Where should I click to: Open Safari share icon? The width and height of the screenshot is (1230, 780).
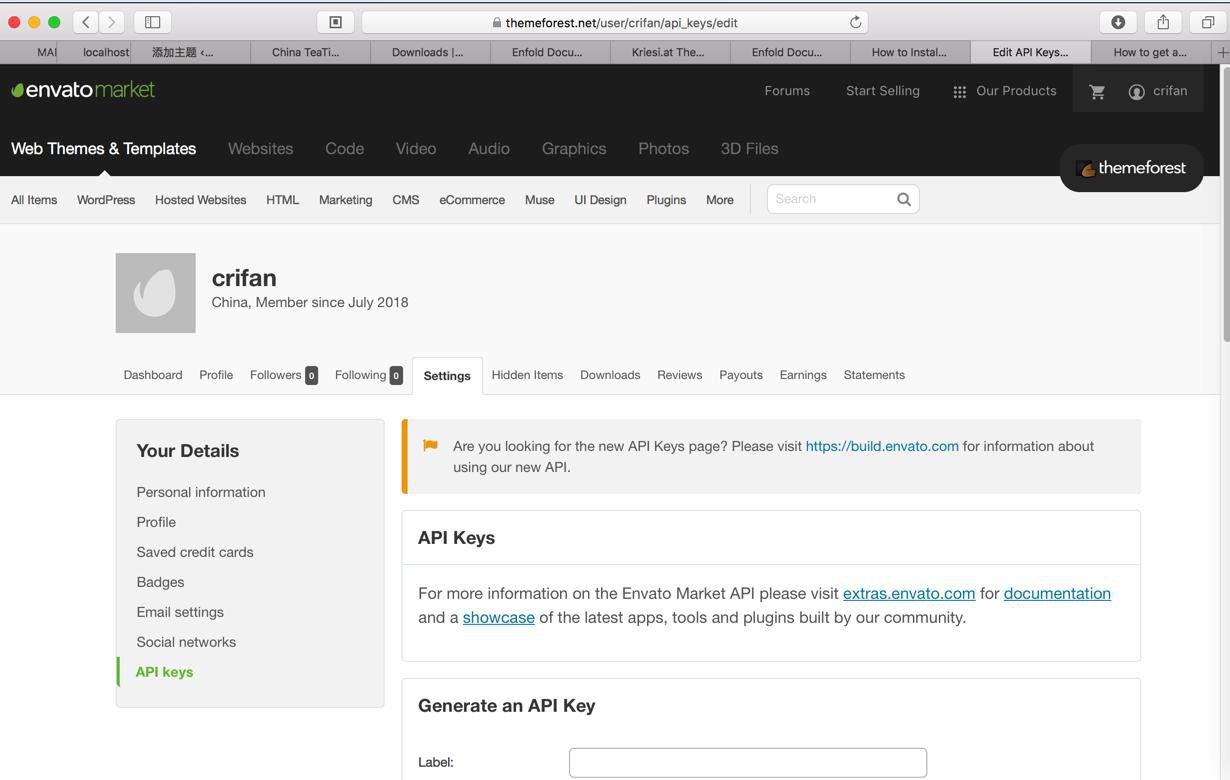coord(1163,22)
